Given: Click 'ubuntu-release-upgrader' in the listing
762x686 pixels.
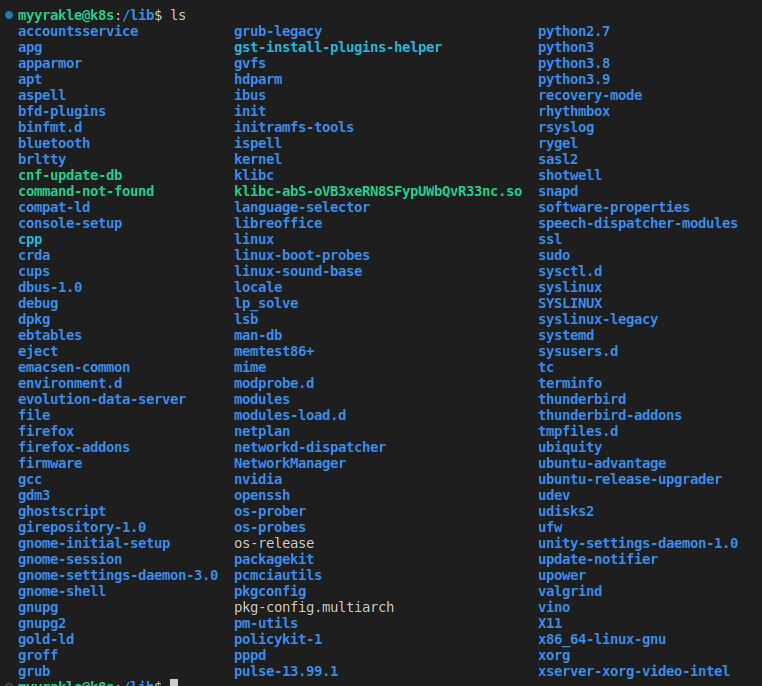Looking at the screenshot, I should pyautogui.click(x=630, y=480).
